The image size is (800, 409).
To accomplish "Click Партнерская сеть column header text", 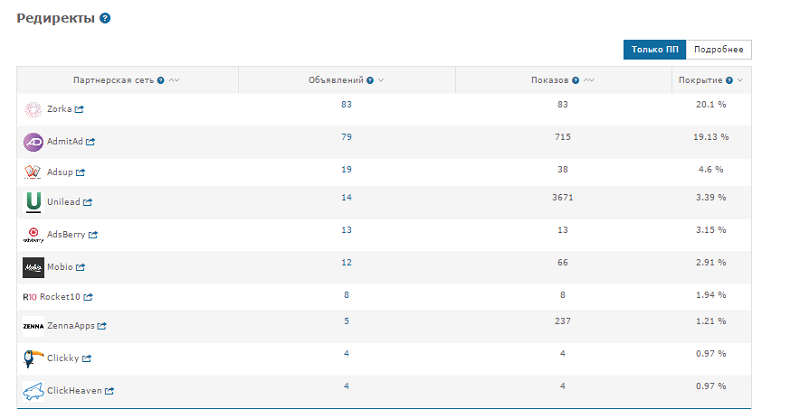I will tap(113, 80).
